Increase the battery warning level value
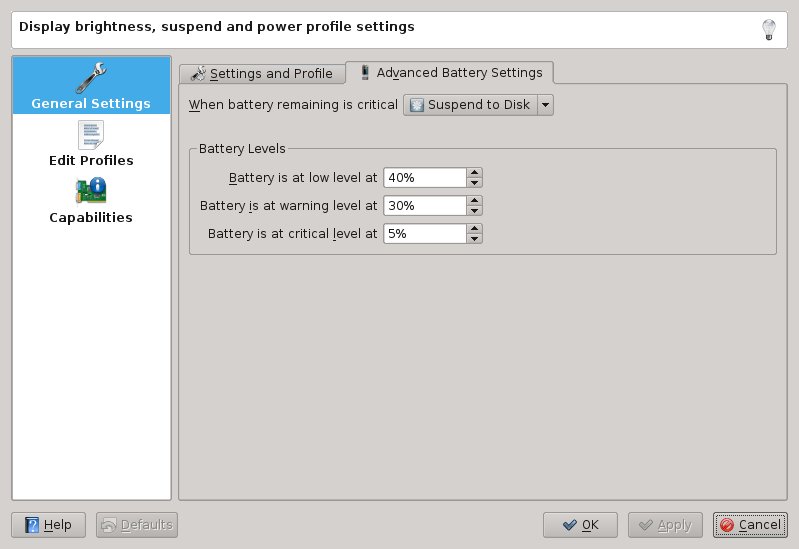This screenshot has width=799, height=549. click(475, 200)
